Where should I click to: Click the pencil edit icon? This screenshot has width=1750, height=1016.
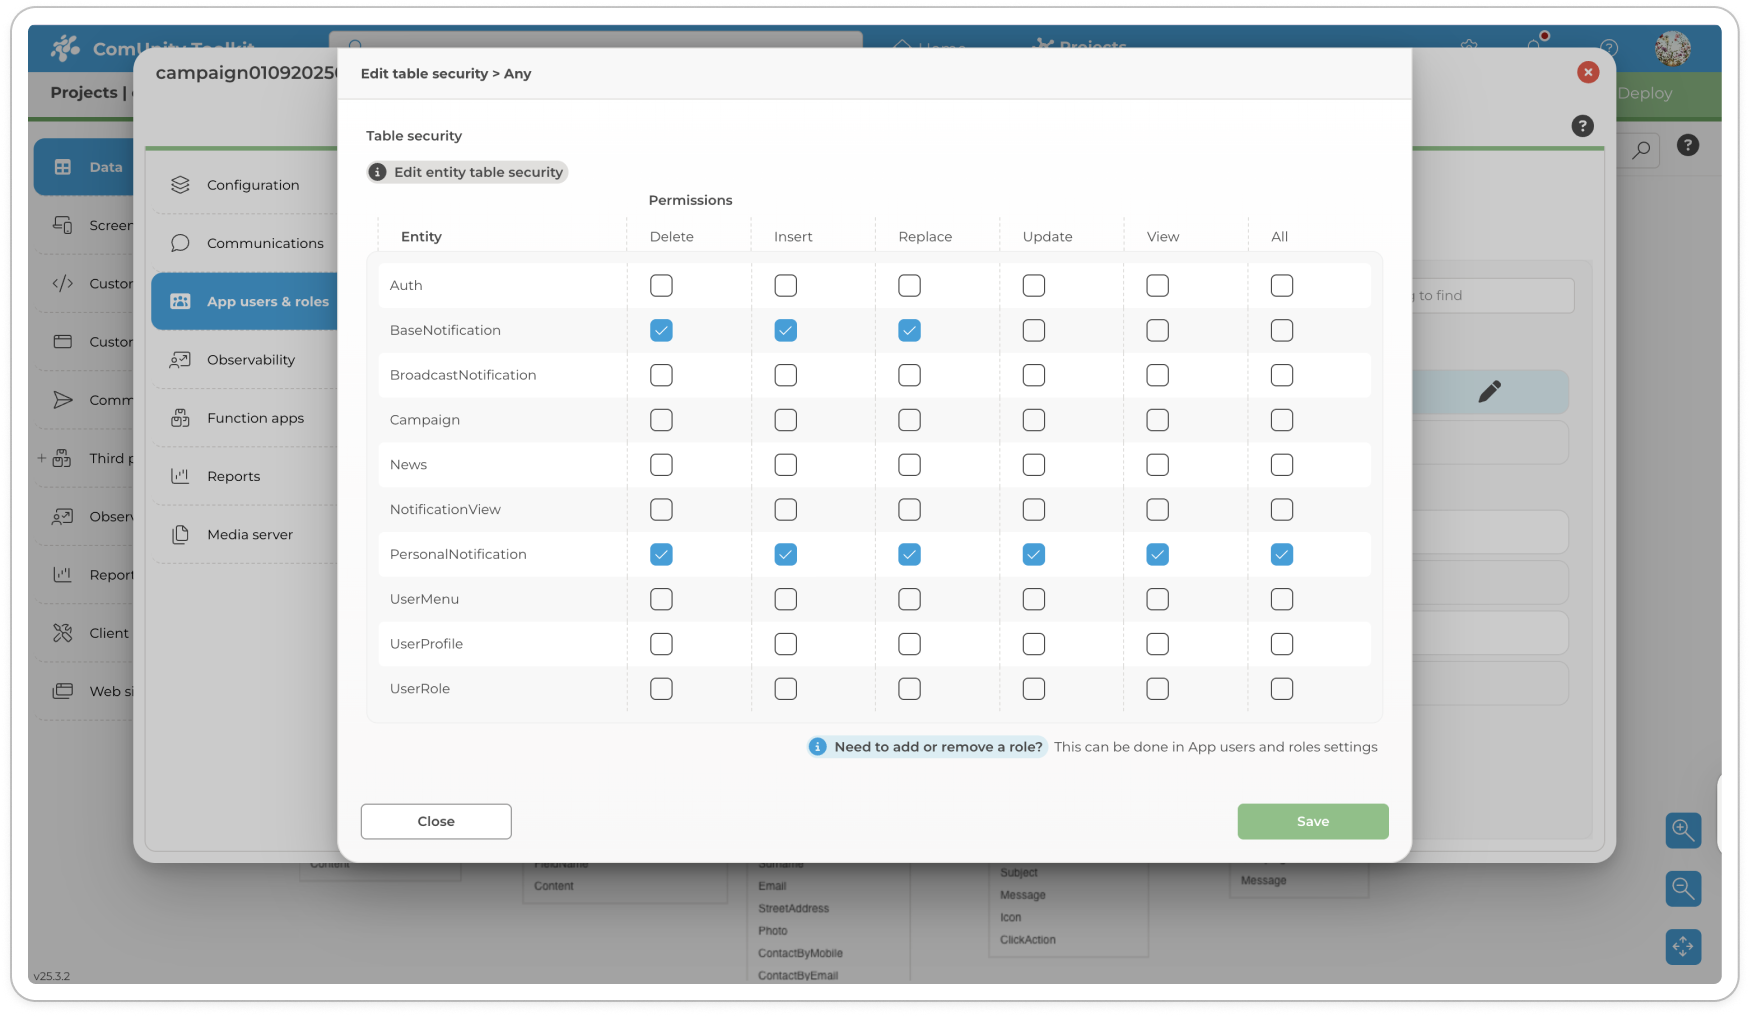(x=1489, y=391)
